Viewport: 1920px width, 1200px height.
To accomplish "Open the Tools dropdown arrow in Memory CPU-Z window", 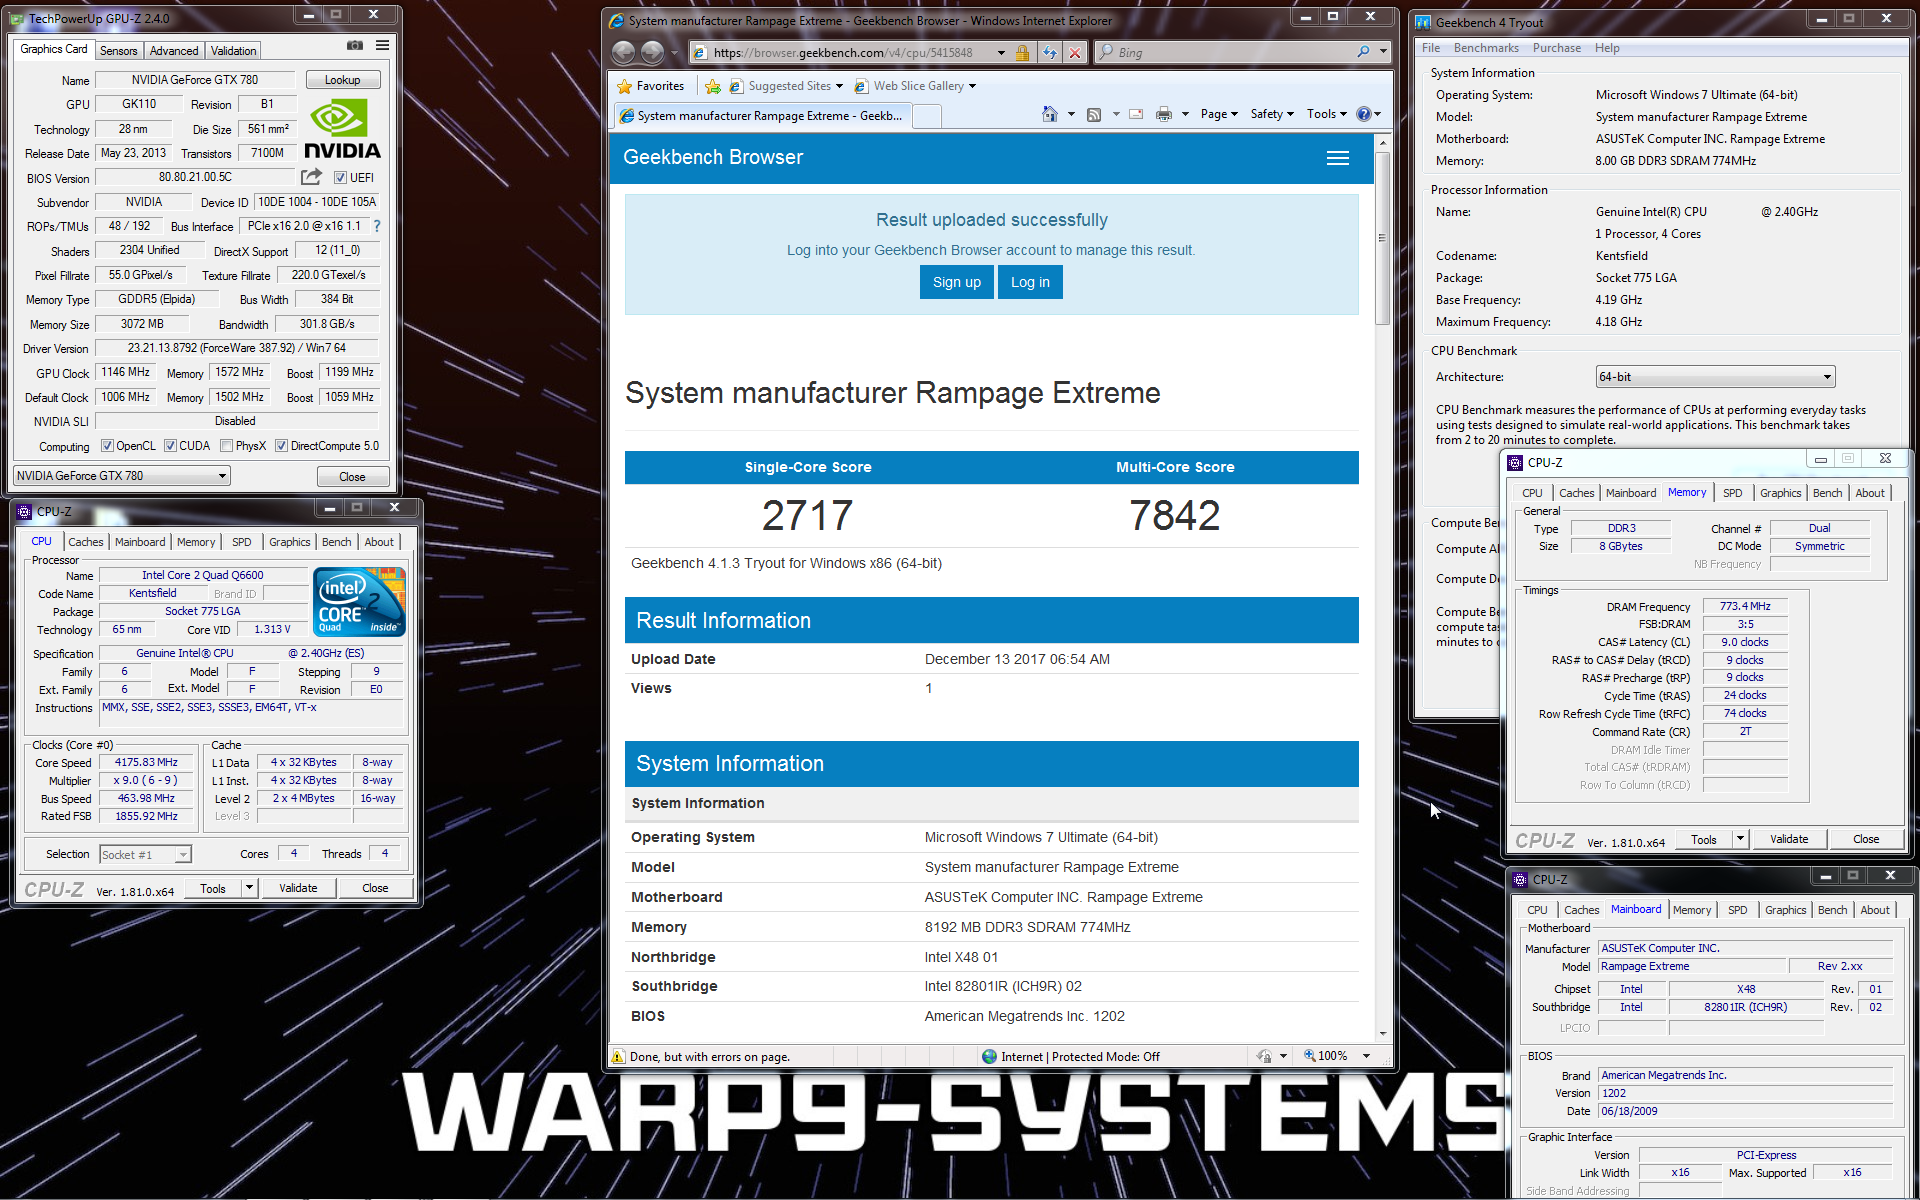I will 1740,839.
